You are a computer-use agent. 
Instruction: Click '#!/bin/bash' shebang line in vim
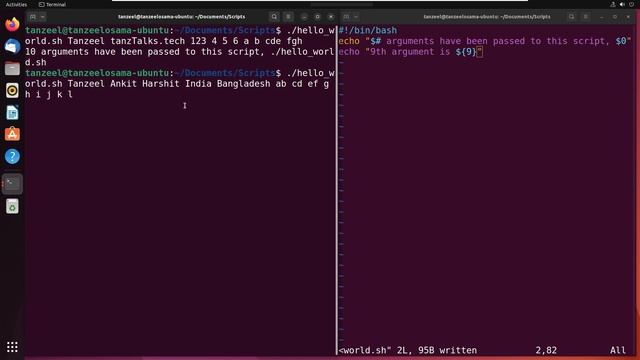tap(368, 30)
